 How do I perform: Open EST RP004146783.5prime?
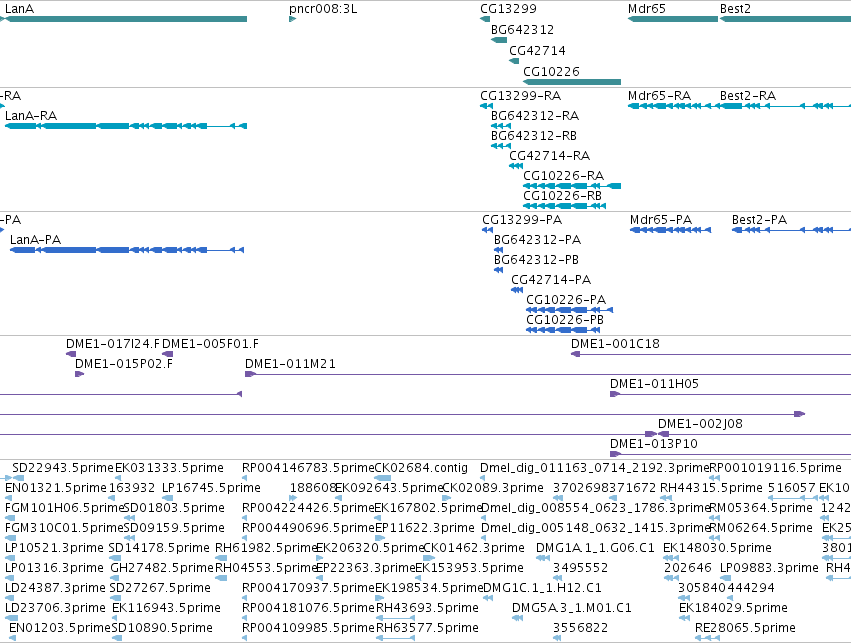(x=308, y=468)
